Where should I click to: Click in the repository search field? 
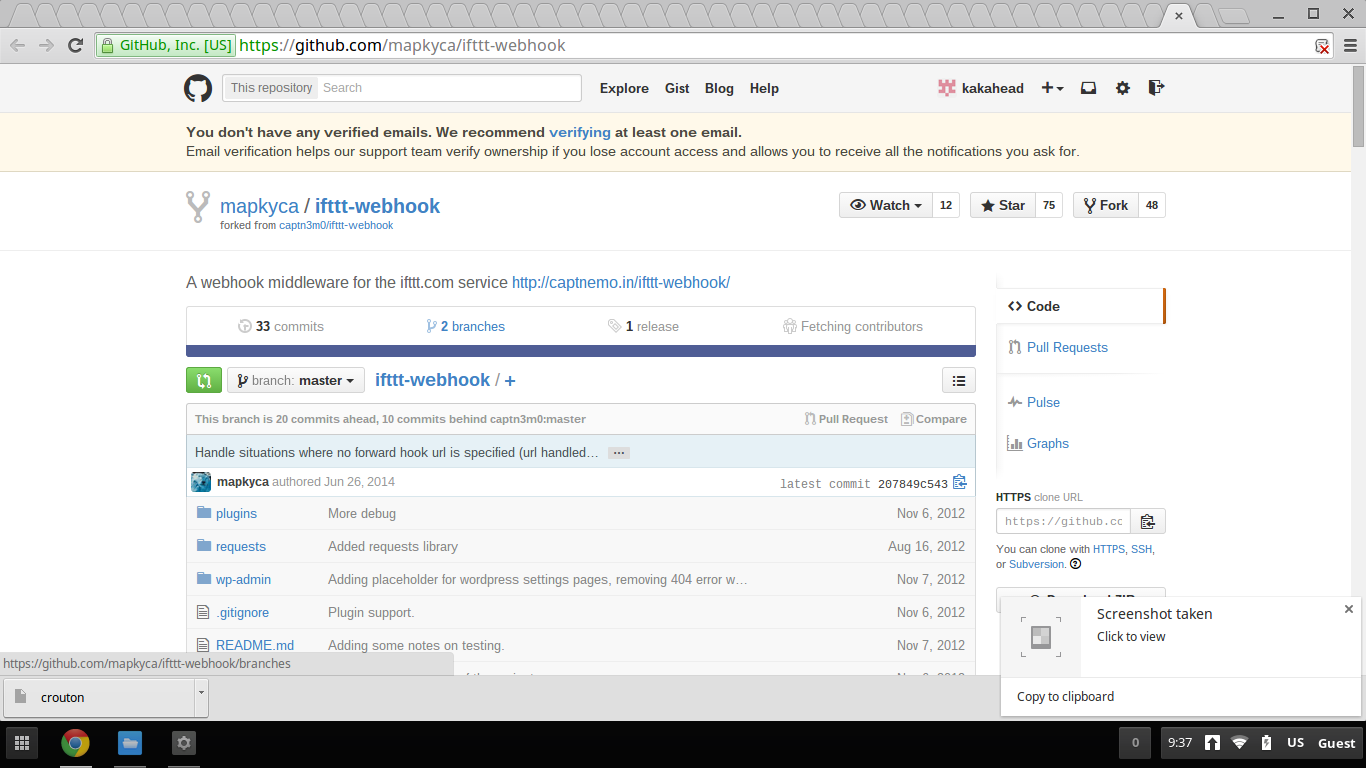(x=449, y=88)
